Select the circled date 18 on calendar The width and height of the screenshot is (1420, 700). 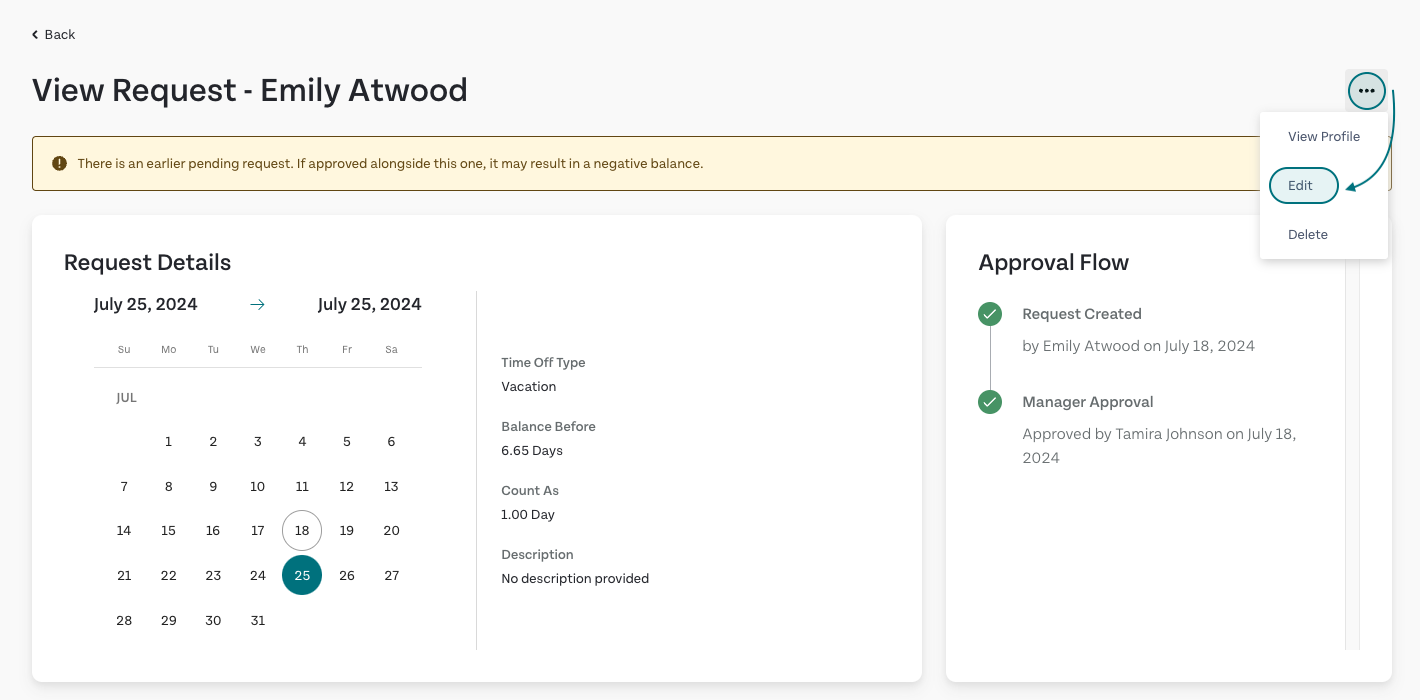302,531
